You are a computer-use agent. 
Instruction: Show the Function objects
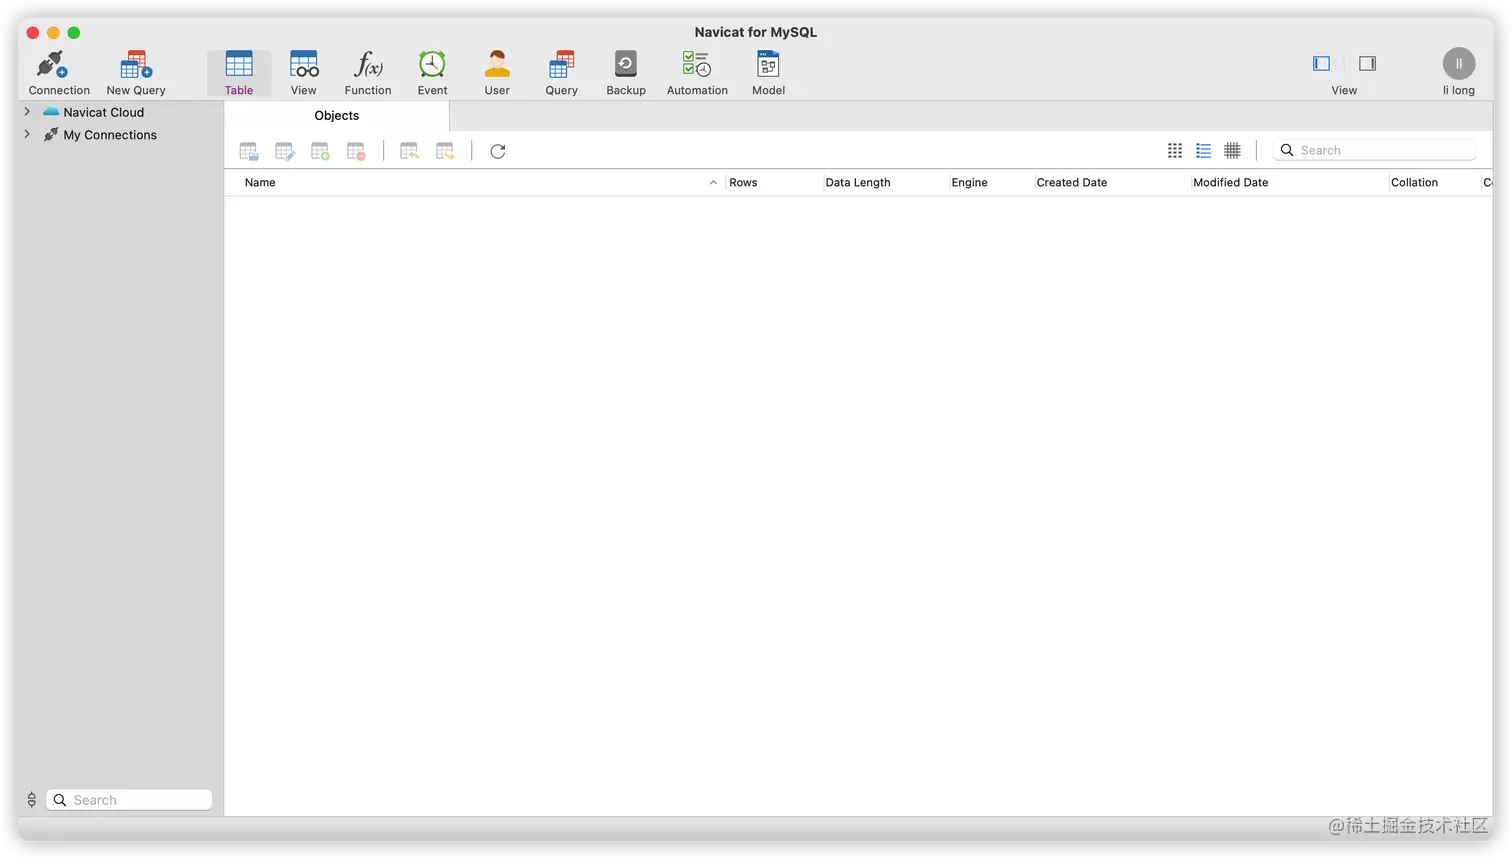(368, 73)
